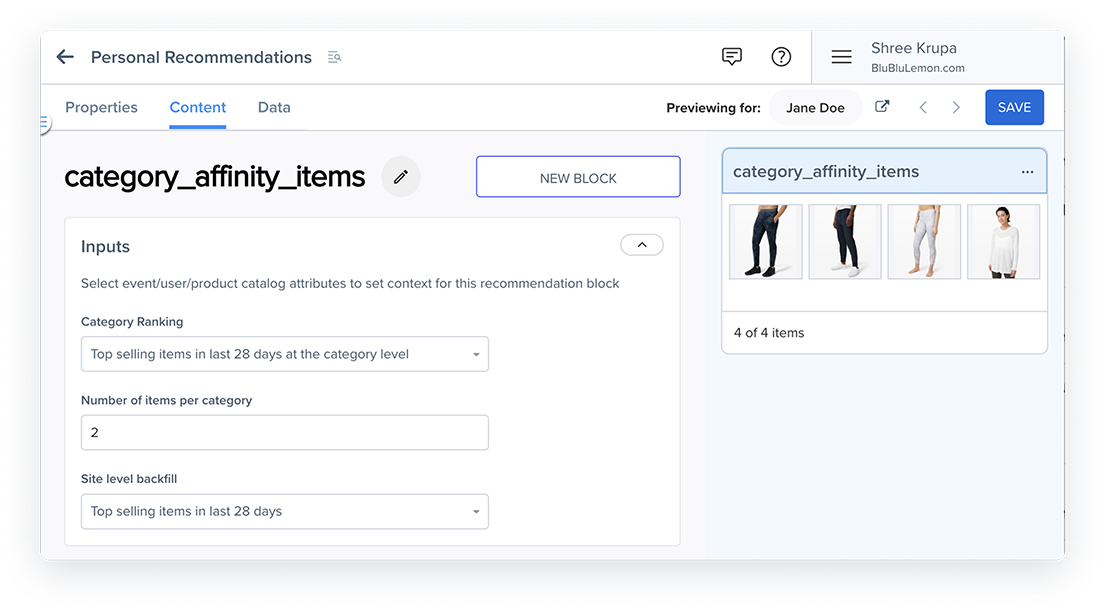Edit block name with pencil icon
This screenshot has width=1105, height=610.
[401, 177]
